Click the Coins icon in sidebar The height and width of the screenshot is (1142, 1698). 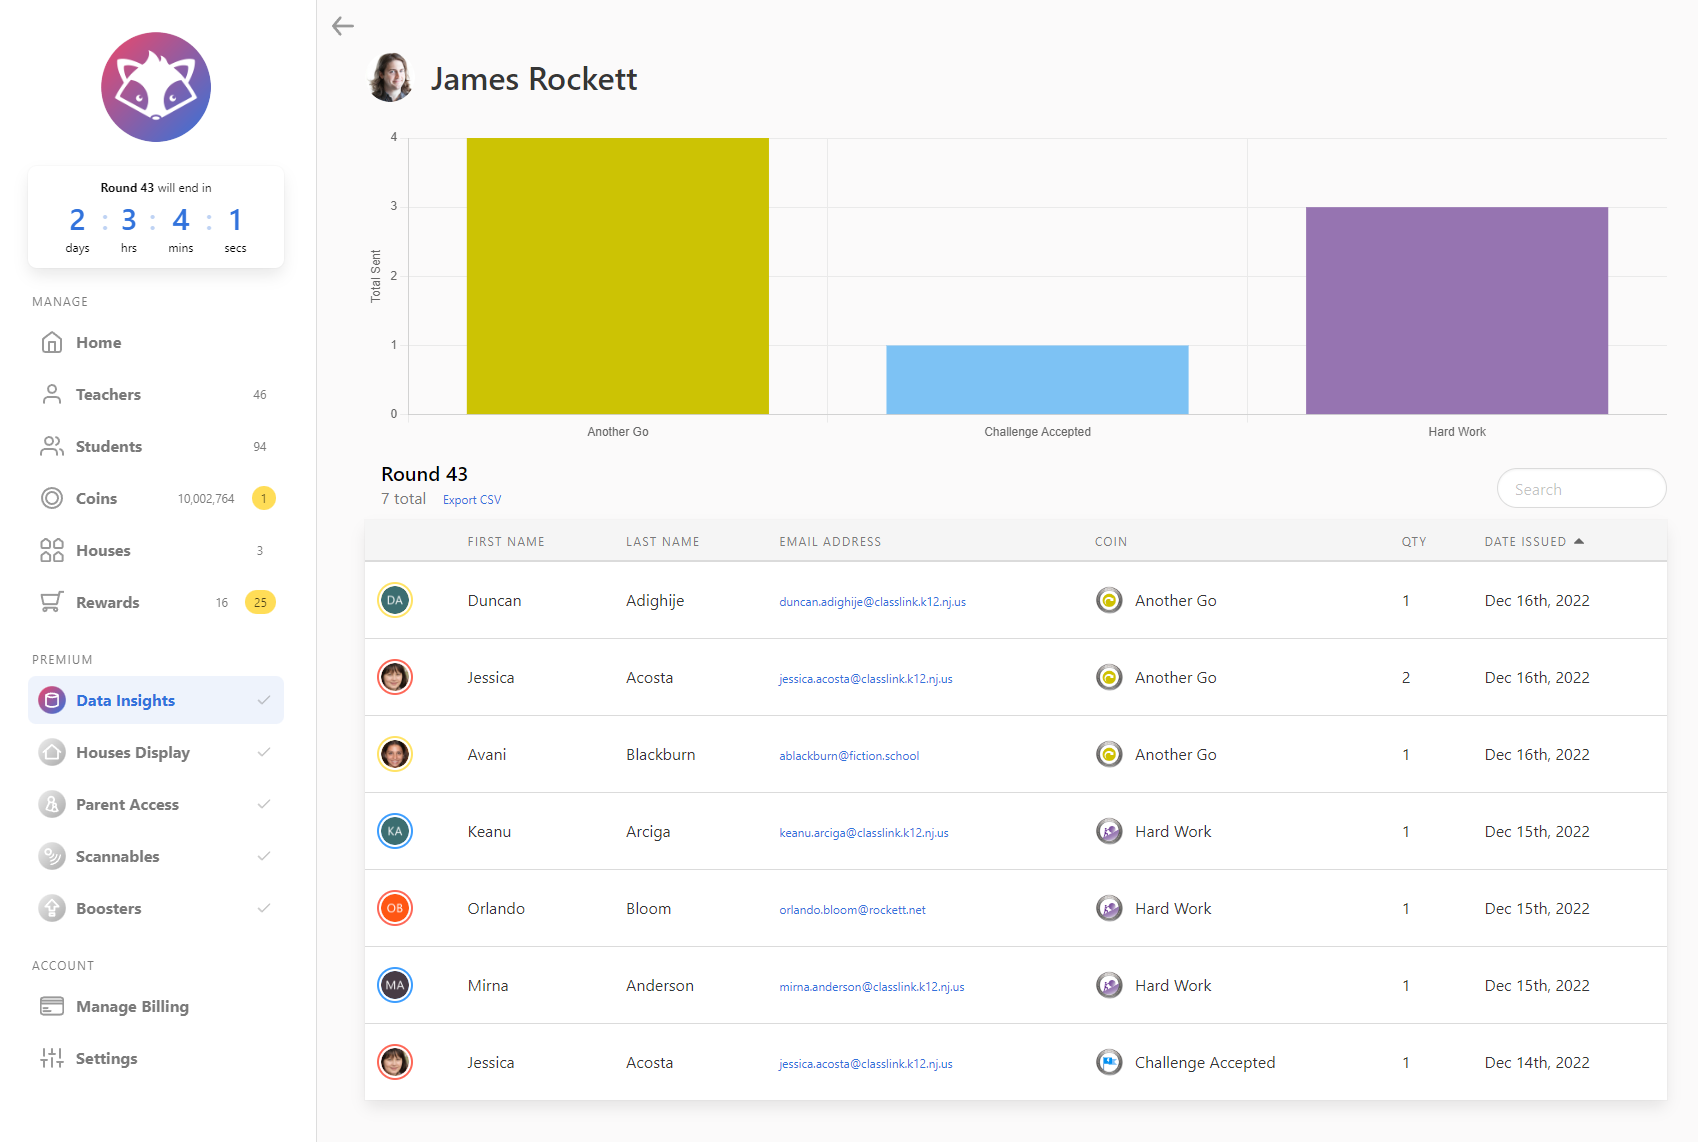click(52, 498)
